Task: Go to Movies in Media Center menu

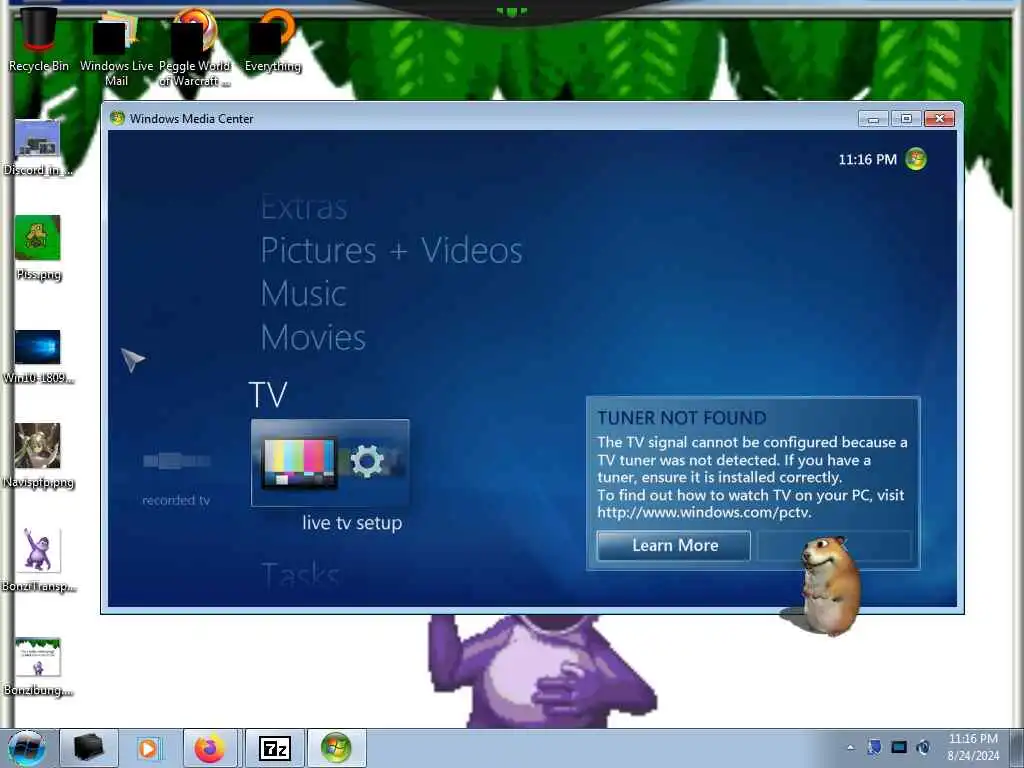Action: tap(313, 337)
